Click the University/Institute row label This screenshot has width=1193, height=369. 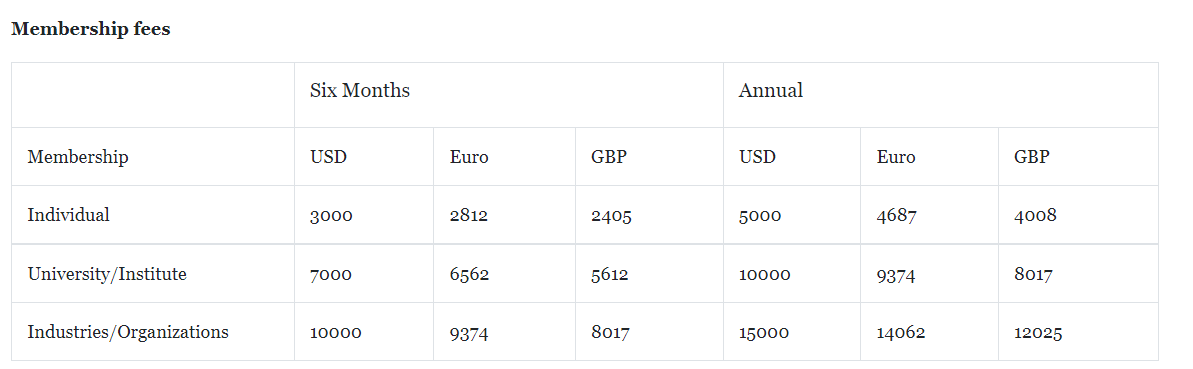coord(107,274)
